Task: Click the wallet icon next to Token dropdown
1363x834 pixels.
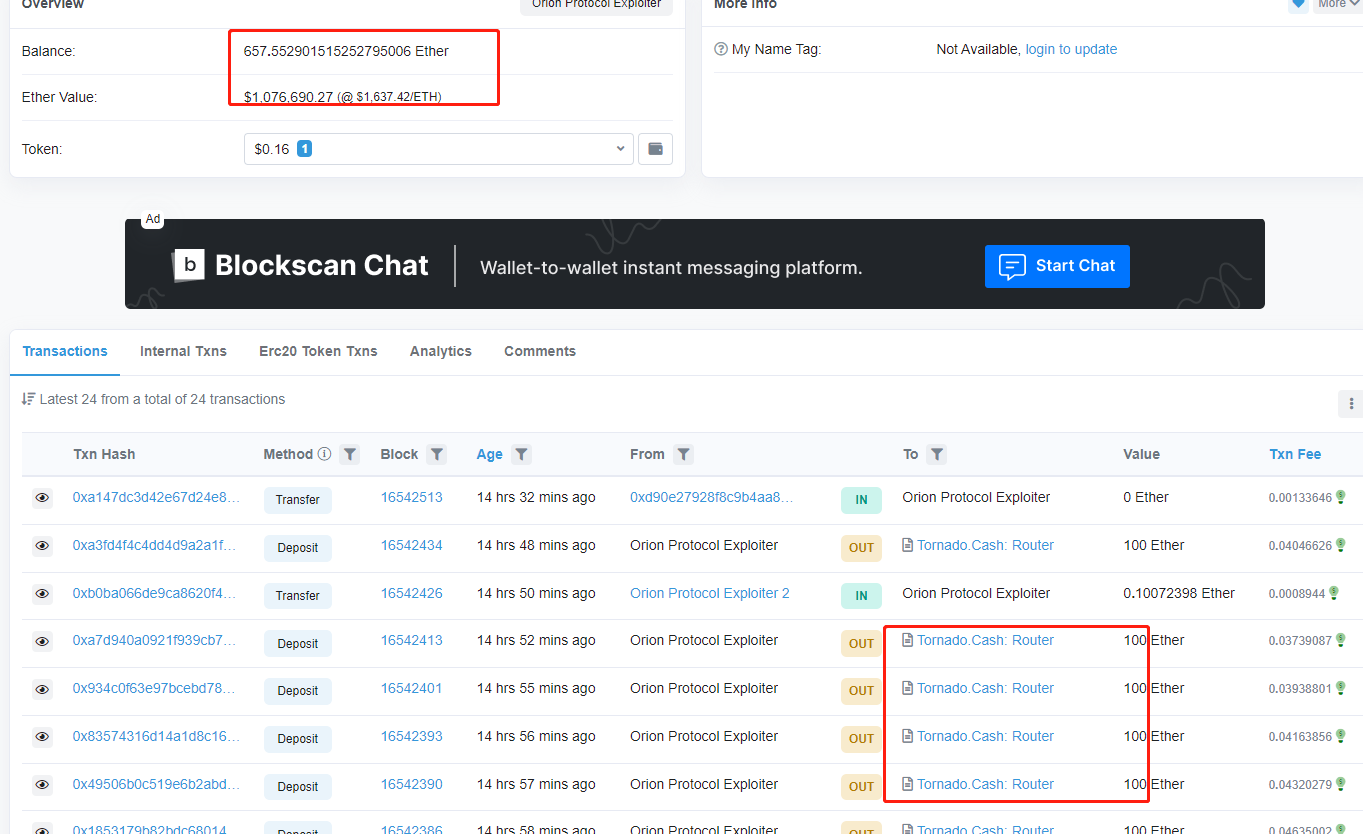Action: pos(655,149)
